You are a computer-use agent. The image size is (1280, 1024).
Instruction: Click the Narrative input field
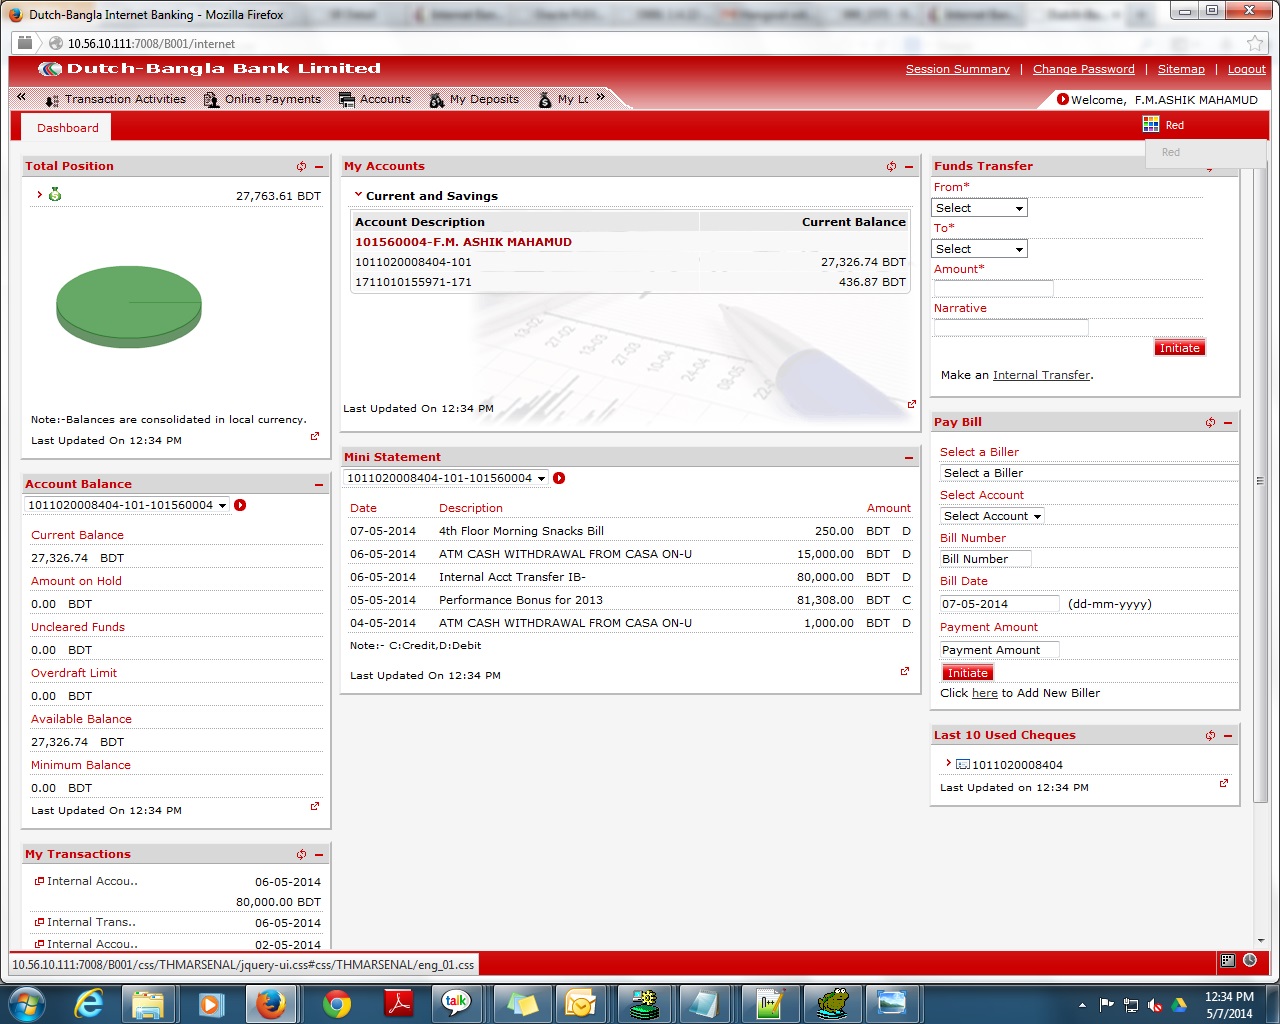pos(1011,328)
